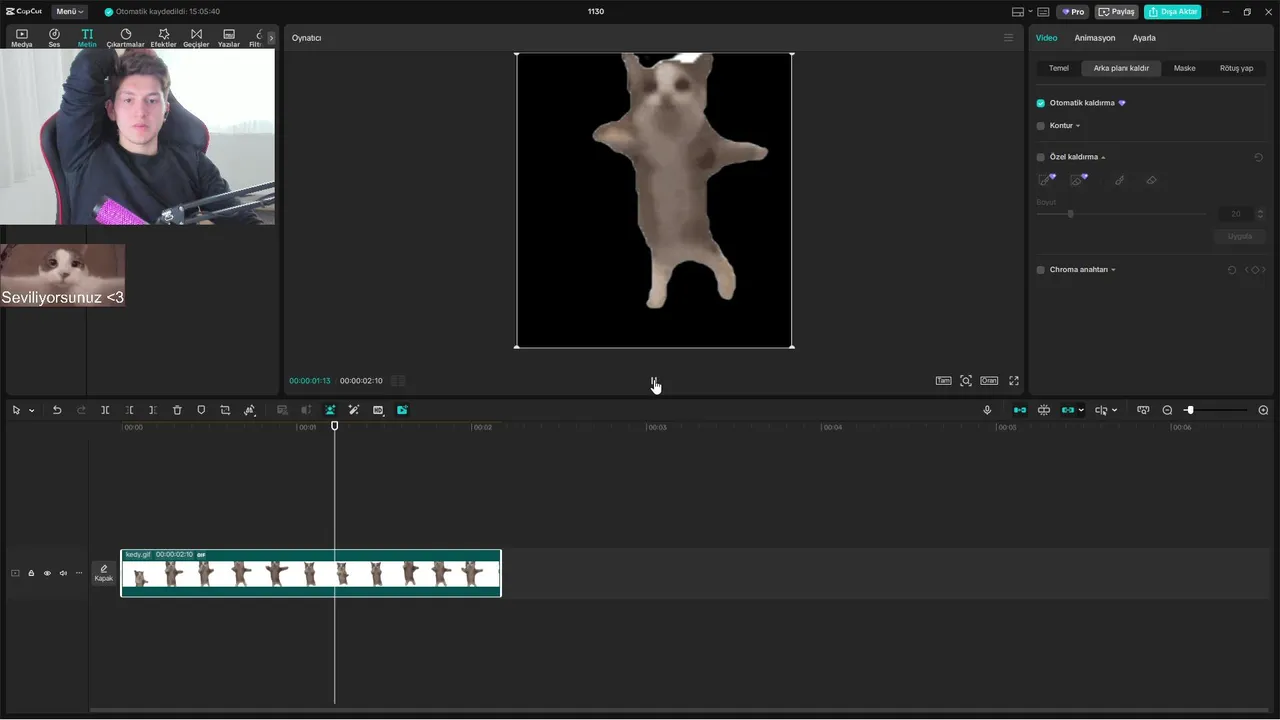The height and width of the screenshot is (720, 1280).
Task: Delete right of playhead
Action: [x=153, y=410]
